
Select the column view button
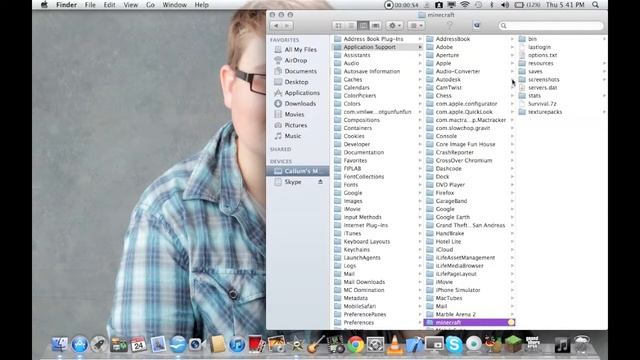(363, 26)
